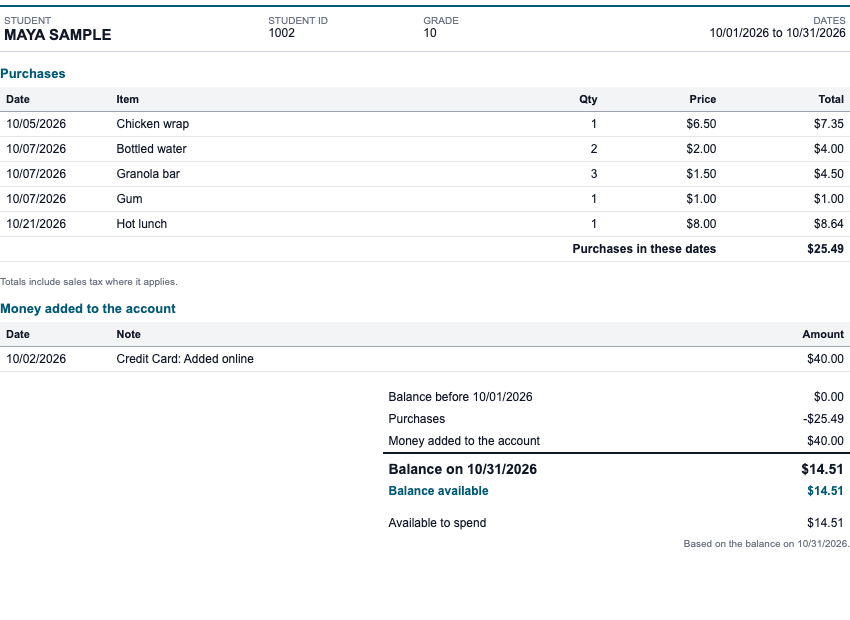Click the $8.64 total for Hot lunch
Image resolution: width=850 pixels, height=620 pixels.
pyautogui.click(x=828, y=224)
